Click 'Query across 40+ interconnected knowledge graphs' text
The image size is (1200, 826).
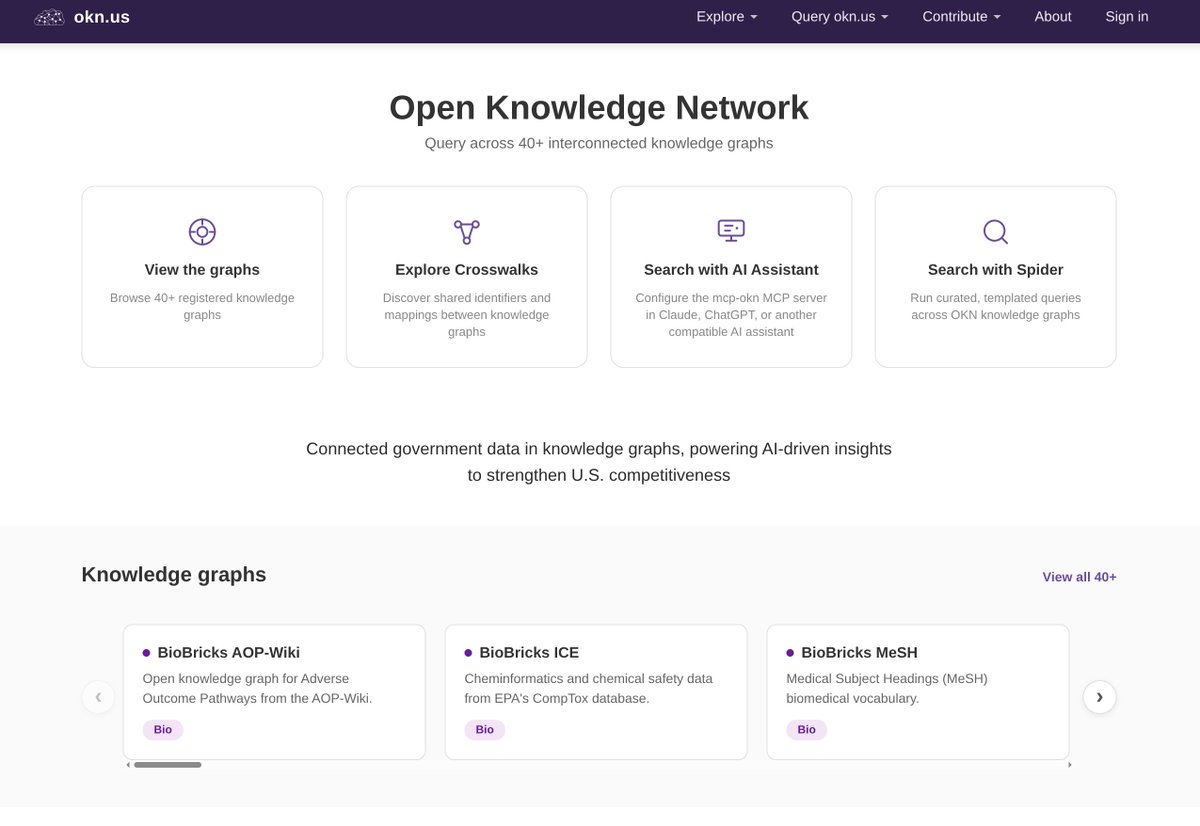pyautogui.click(x=599, y=143)
